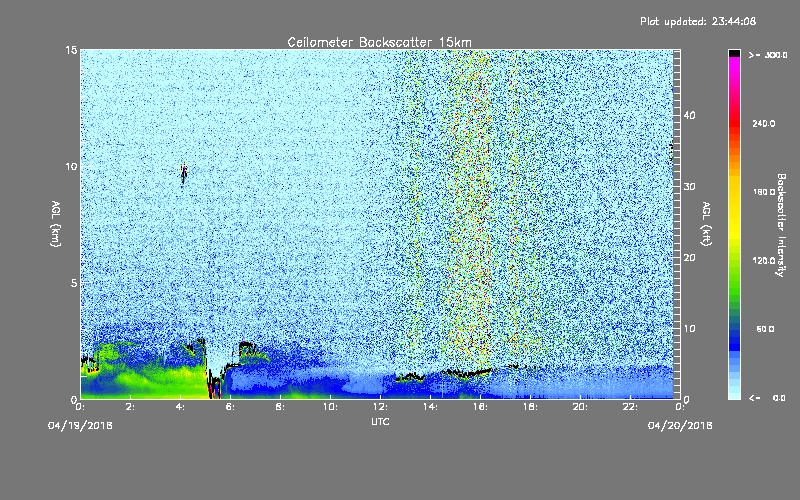Click the '<= 0.0' colorbar label
800x500 pixels.
pyautogui.click(x=767, y=398)
